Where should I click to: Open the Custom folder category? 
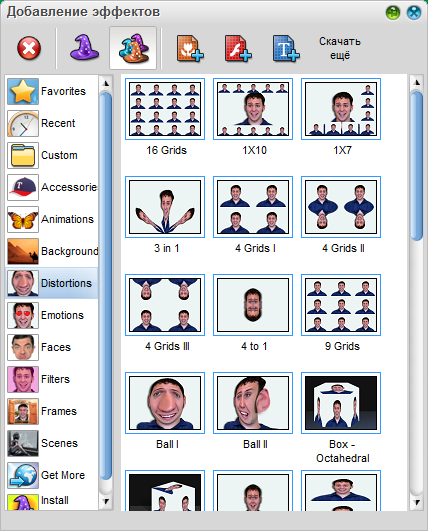(52, 155)
